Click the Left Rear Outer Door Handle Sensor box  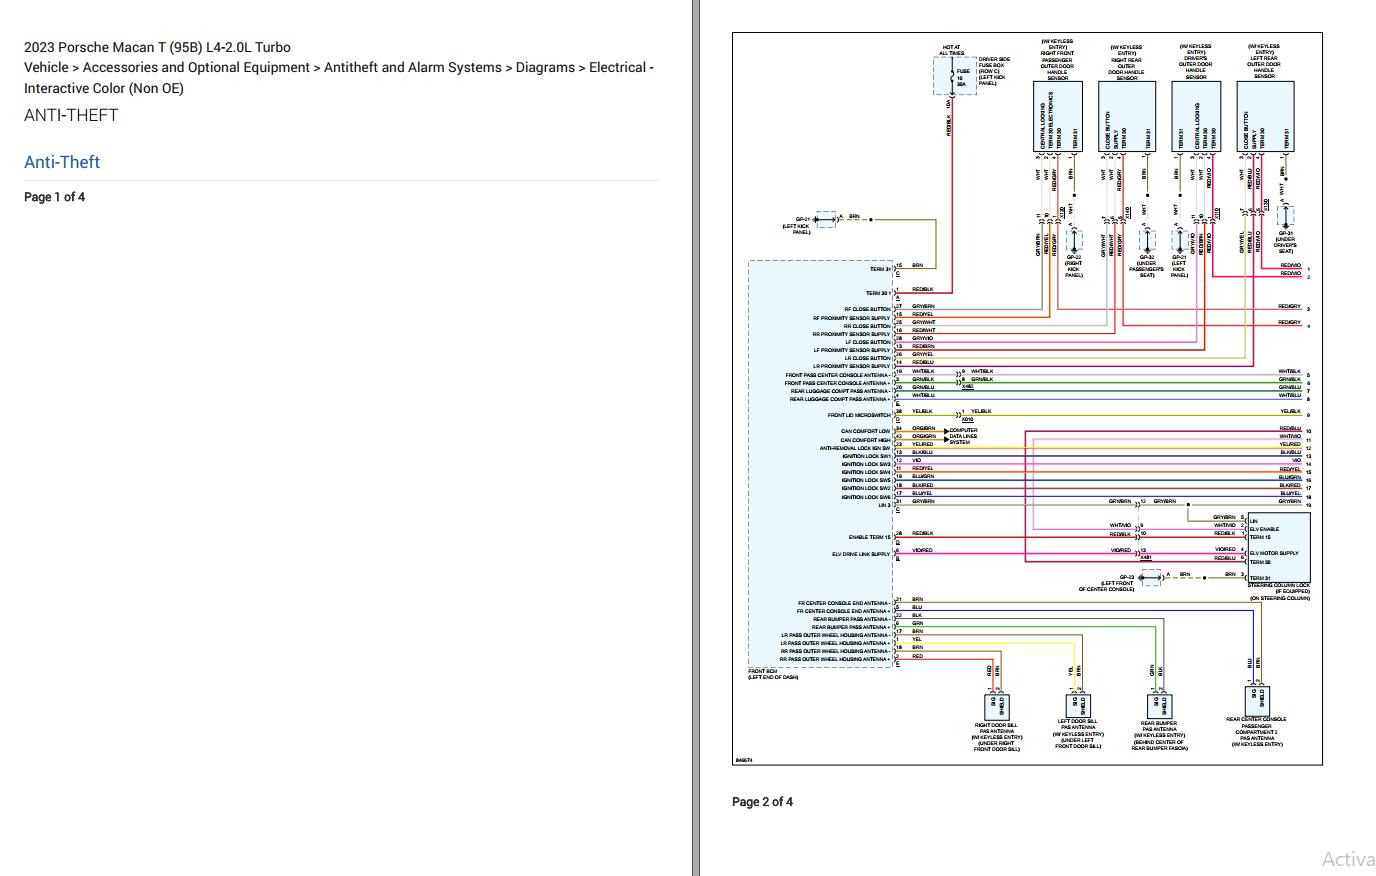click(x=1265, y=117)
